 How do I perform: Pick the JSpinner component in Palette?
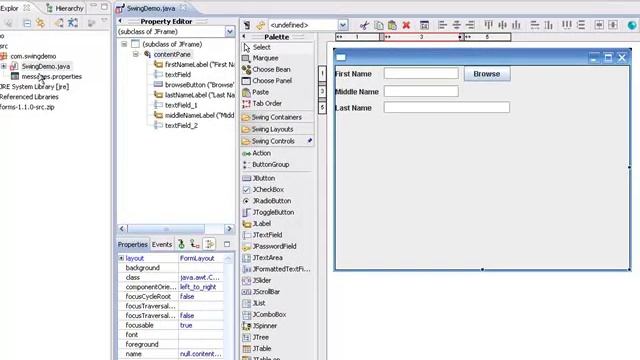(x=260, y=326)
